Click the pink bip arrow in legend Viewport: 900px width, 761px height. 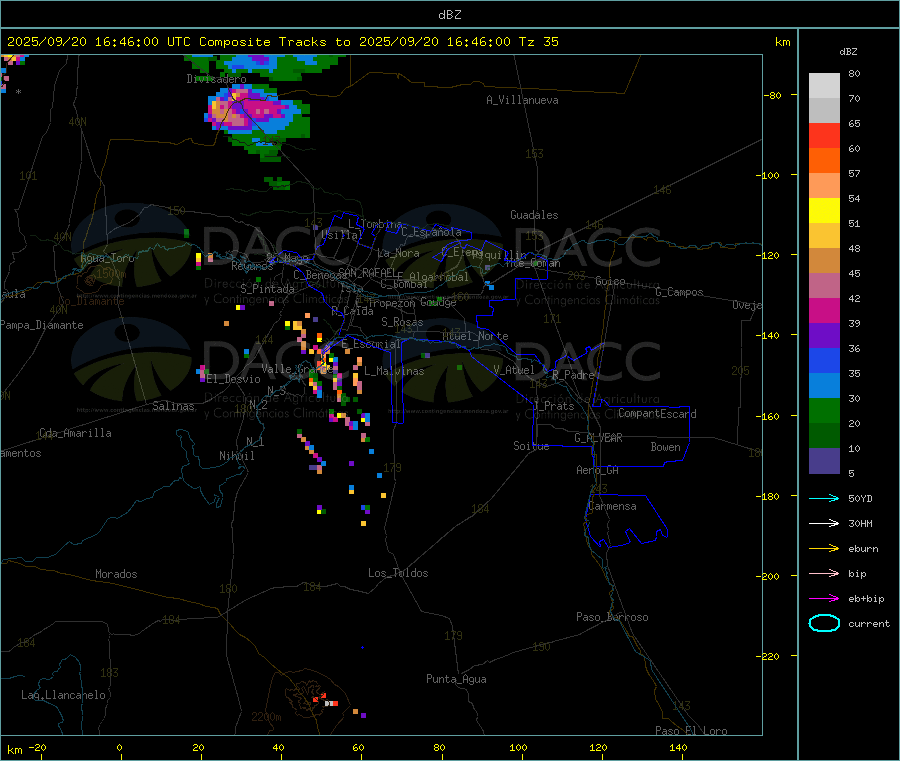pyautogui.click(x=824, y=573)
